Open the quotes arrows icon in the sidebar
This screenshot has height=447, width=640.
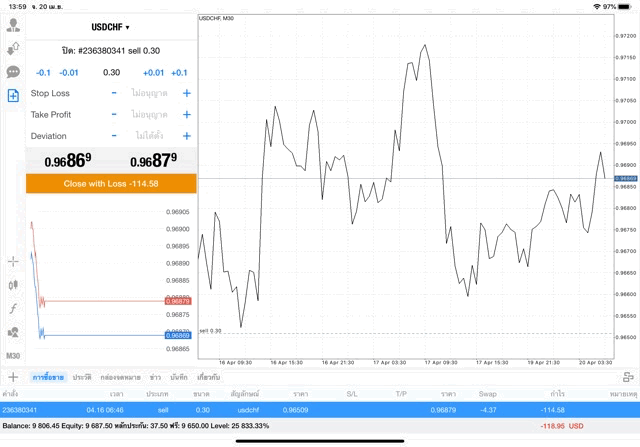tap(13, 48)
